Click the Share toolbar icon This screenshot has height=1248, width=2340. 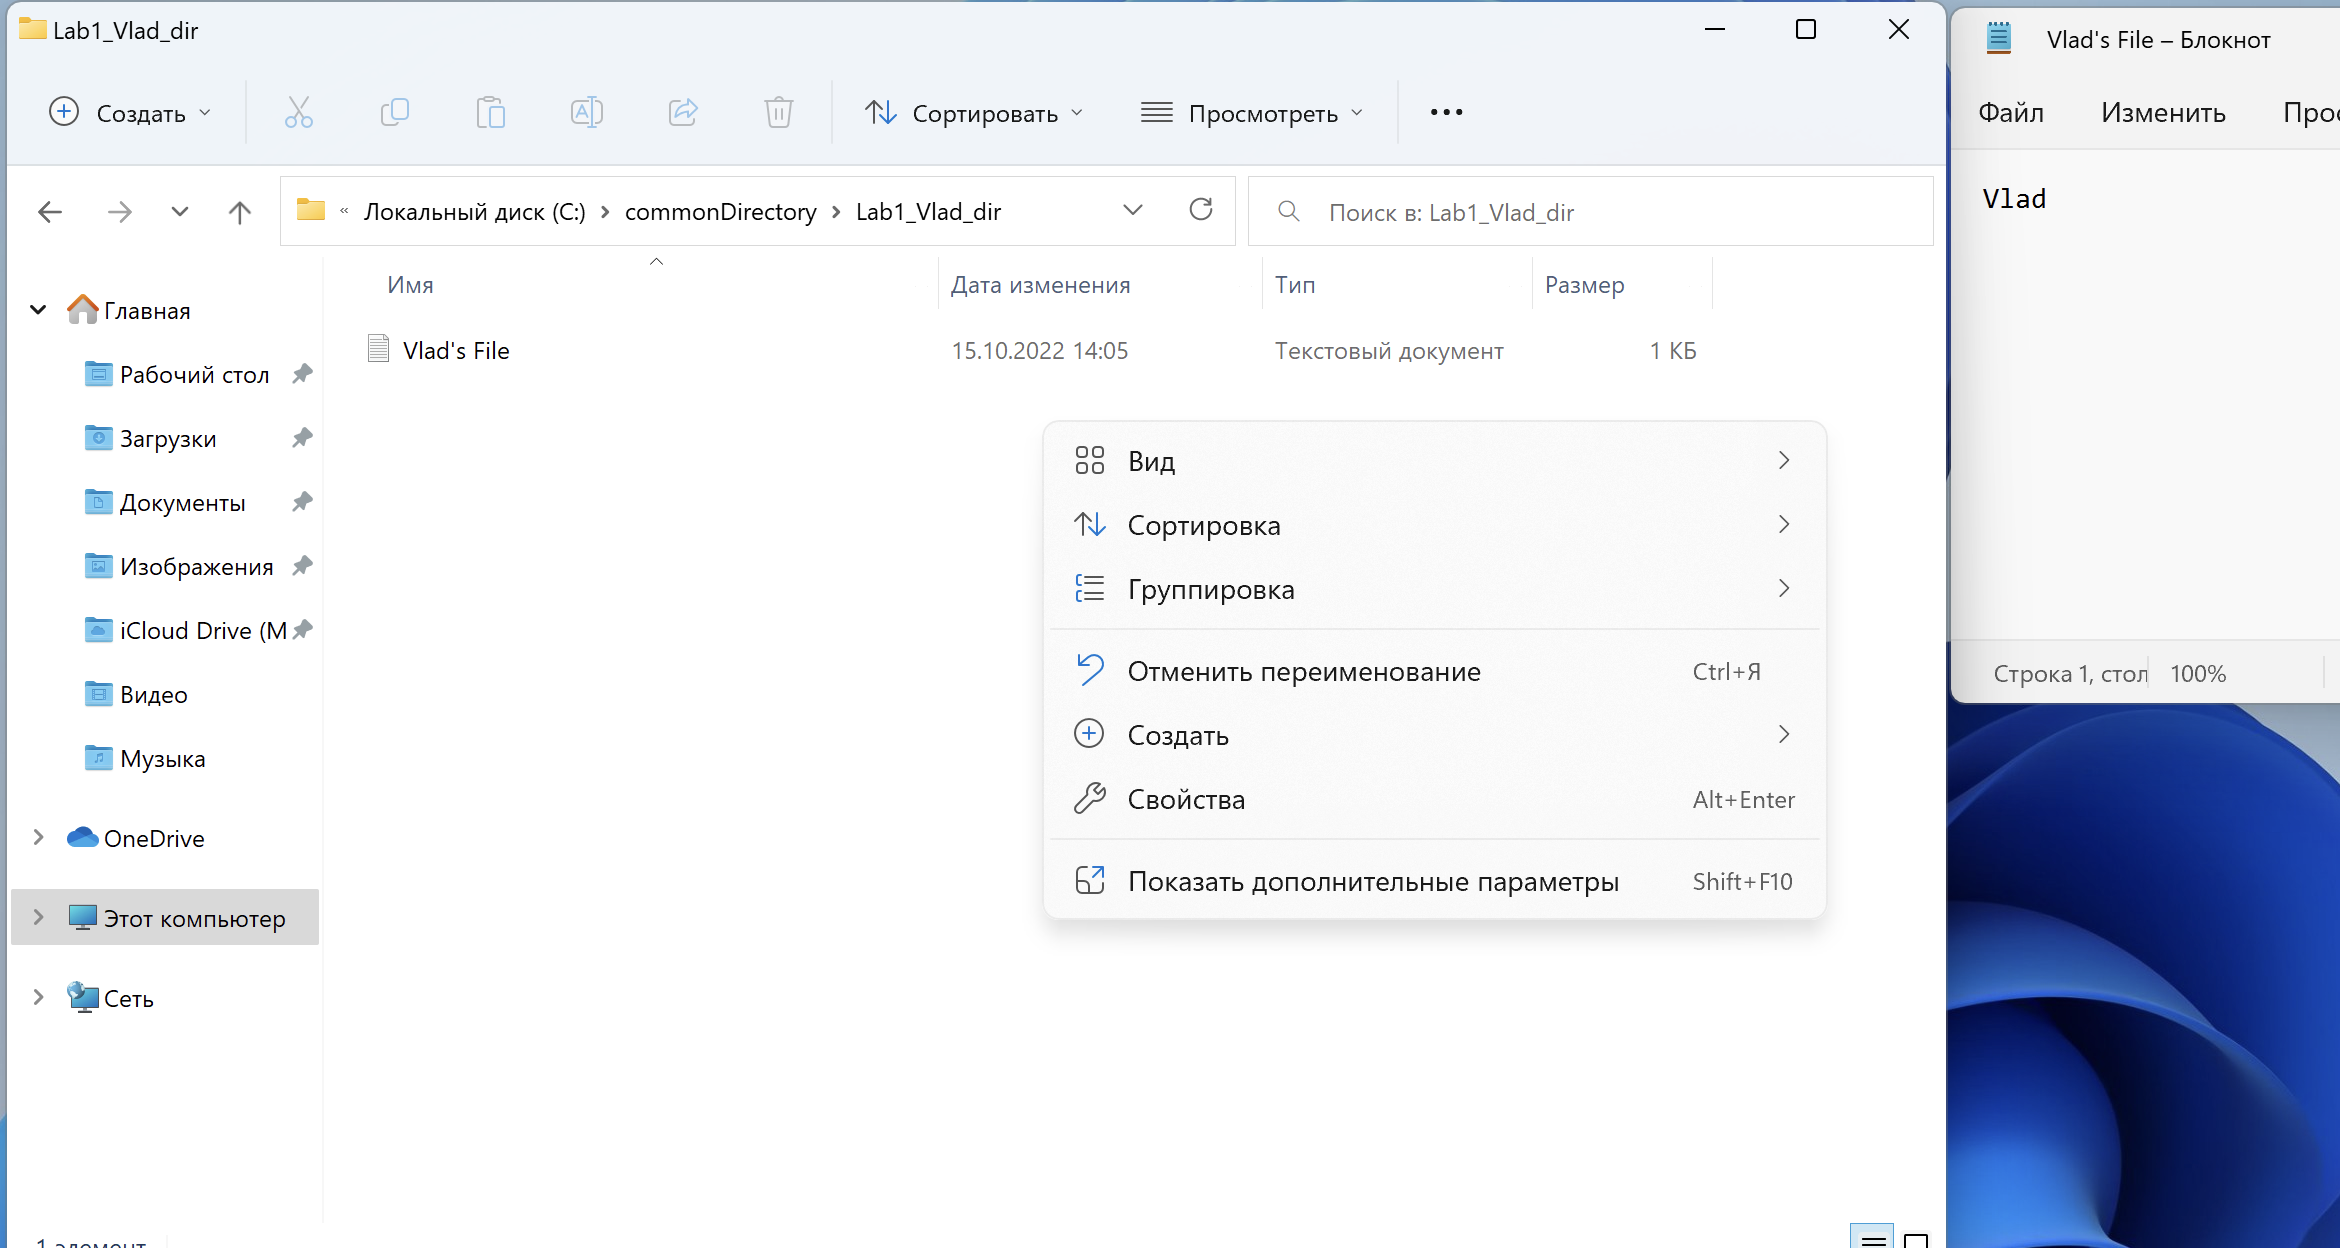coord(682,112)
